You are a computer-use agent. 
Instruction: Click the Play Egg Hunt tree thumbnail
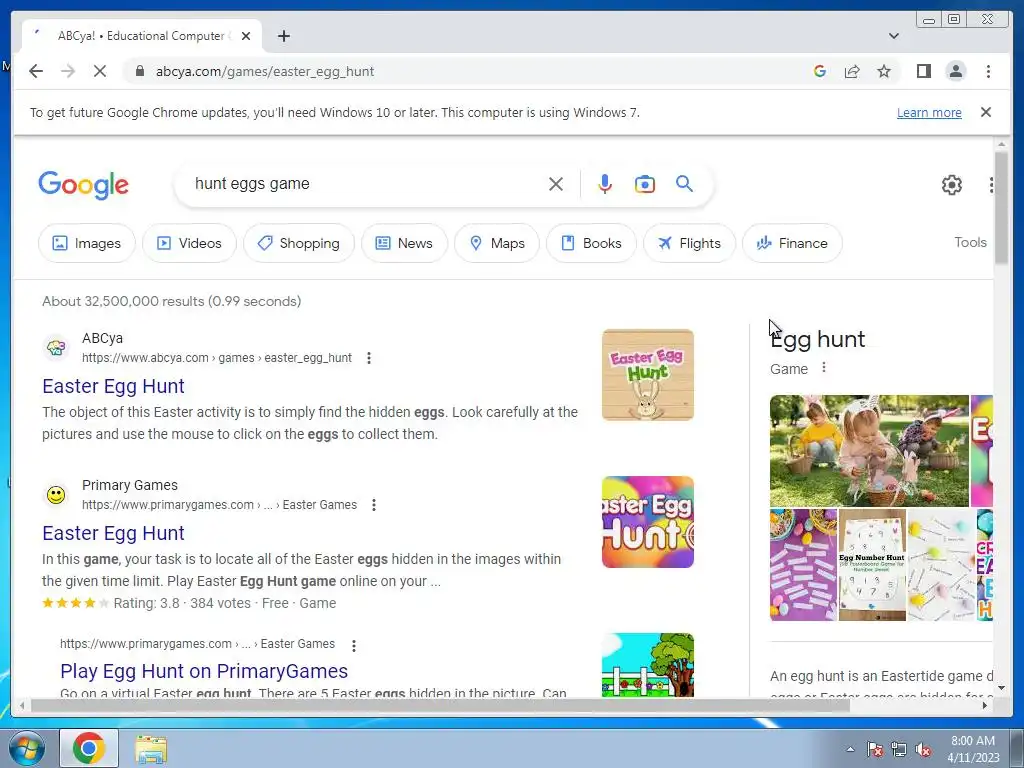click(648, 665)
